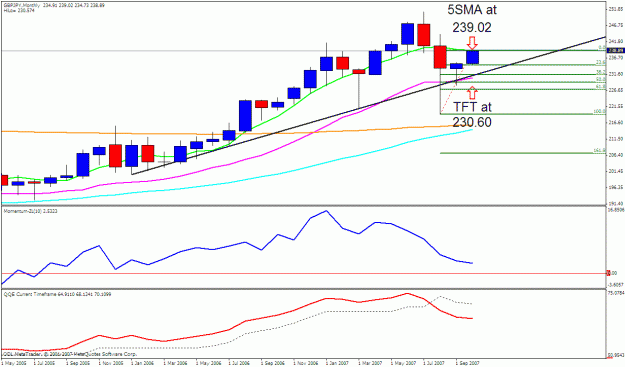Click the Momentum 0.00 level tag
The image size is (625, 367).
tap(612, 273)
